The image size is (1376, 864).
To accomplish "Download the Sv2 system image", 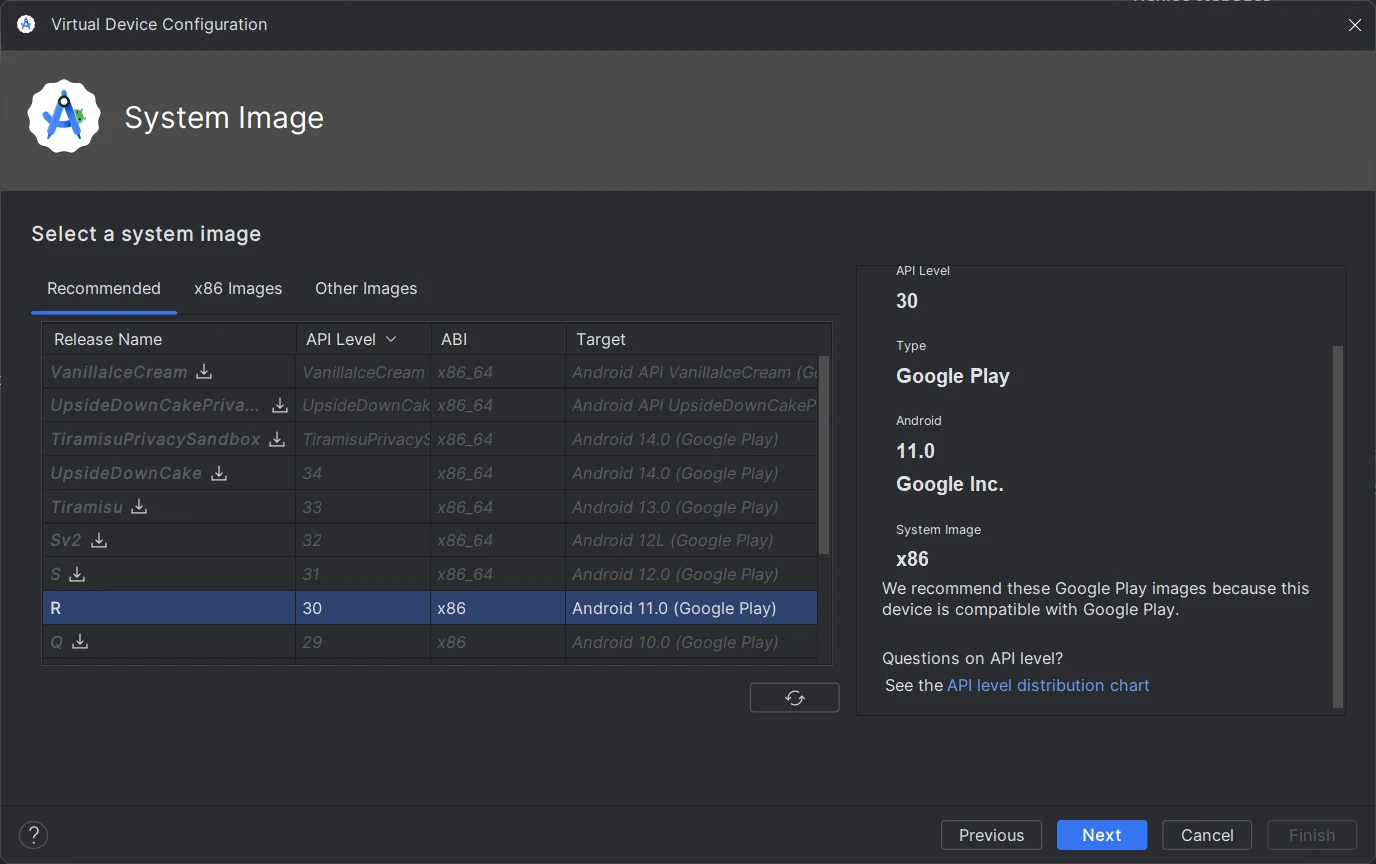I will (x=99, y=541).
